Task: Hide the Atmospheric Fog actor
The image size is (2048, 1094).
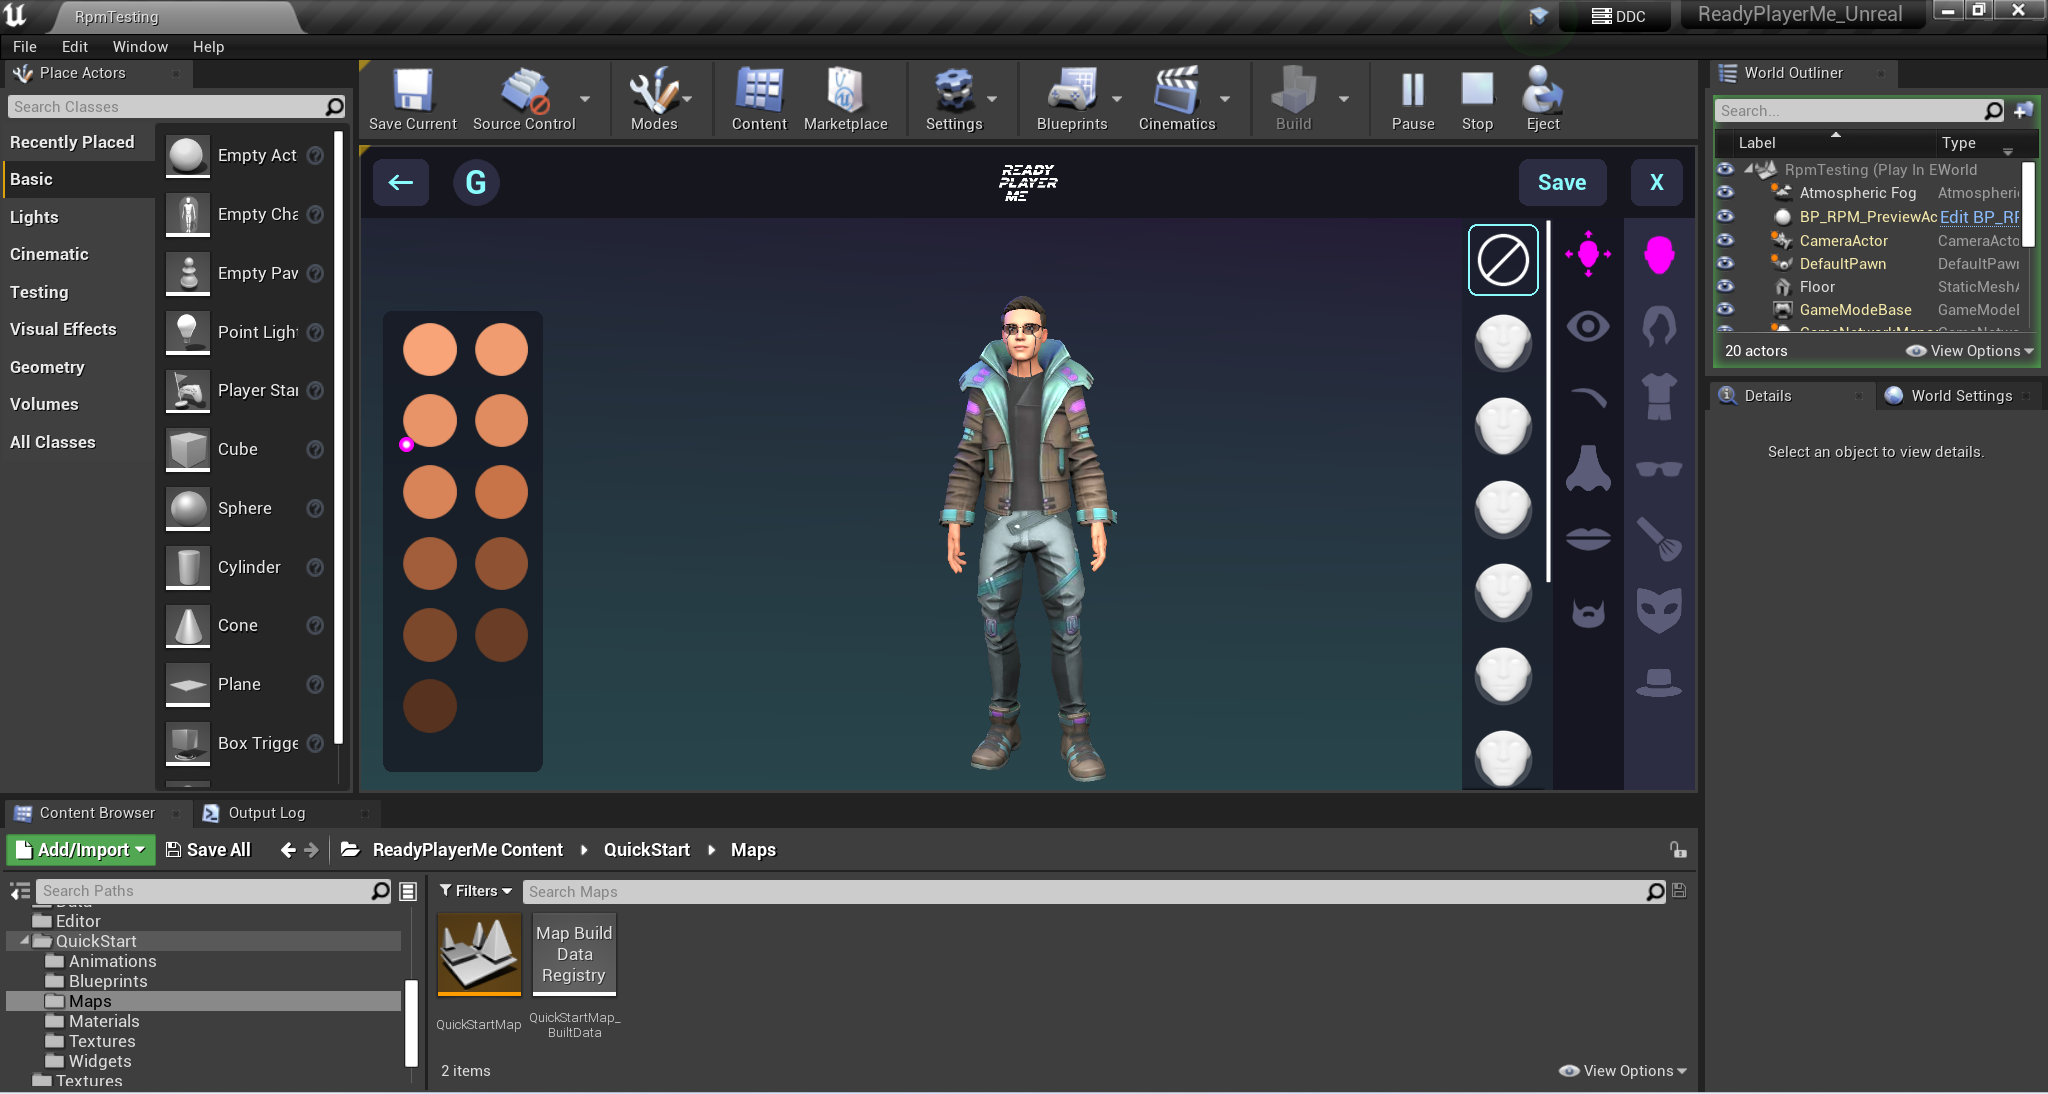Action: 1726,193
